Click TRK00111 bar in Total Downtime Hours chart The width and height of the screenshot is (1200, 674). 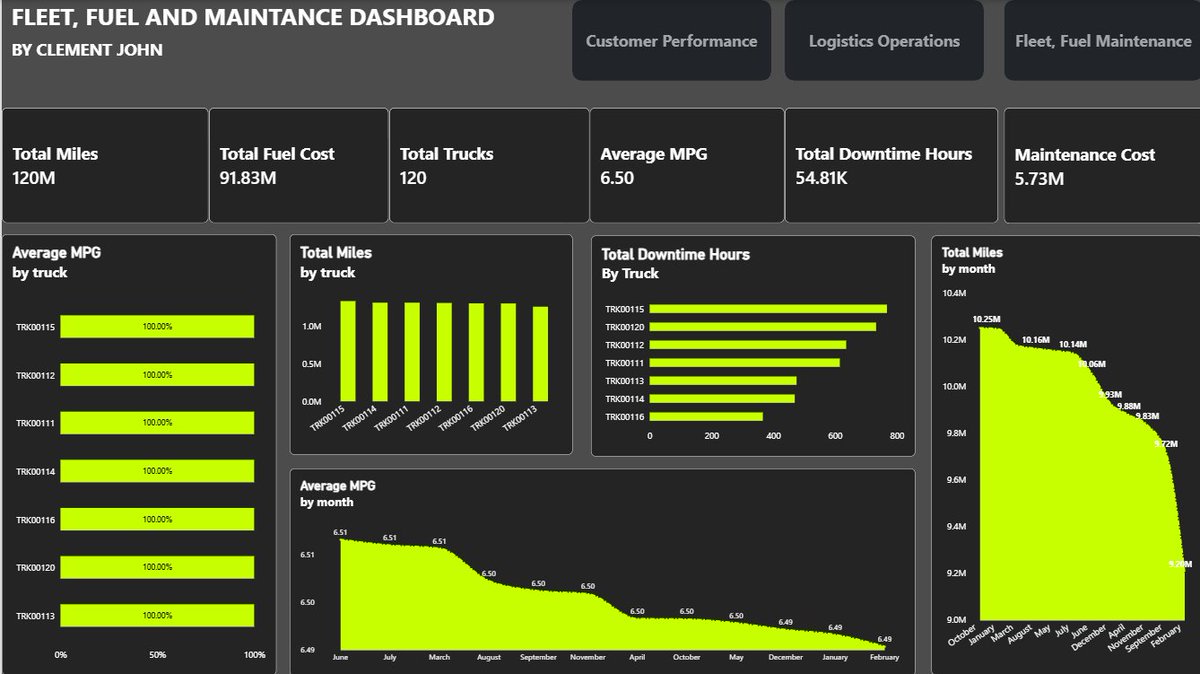[x=745, y=363]
